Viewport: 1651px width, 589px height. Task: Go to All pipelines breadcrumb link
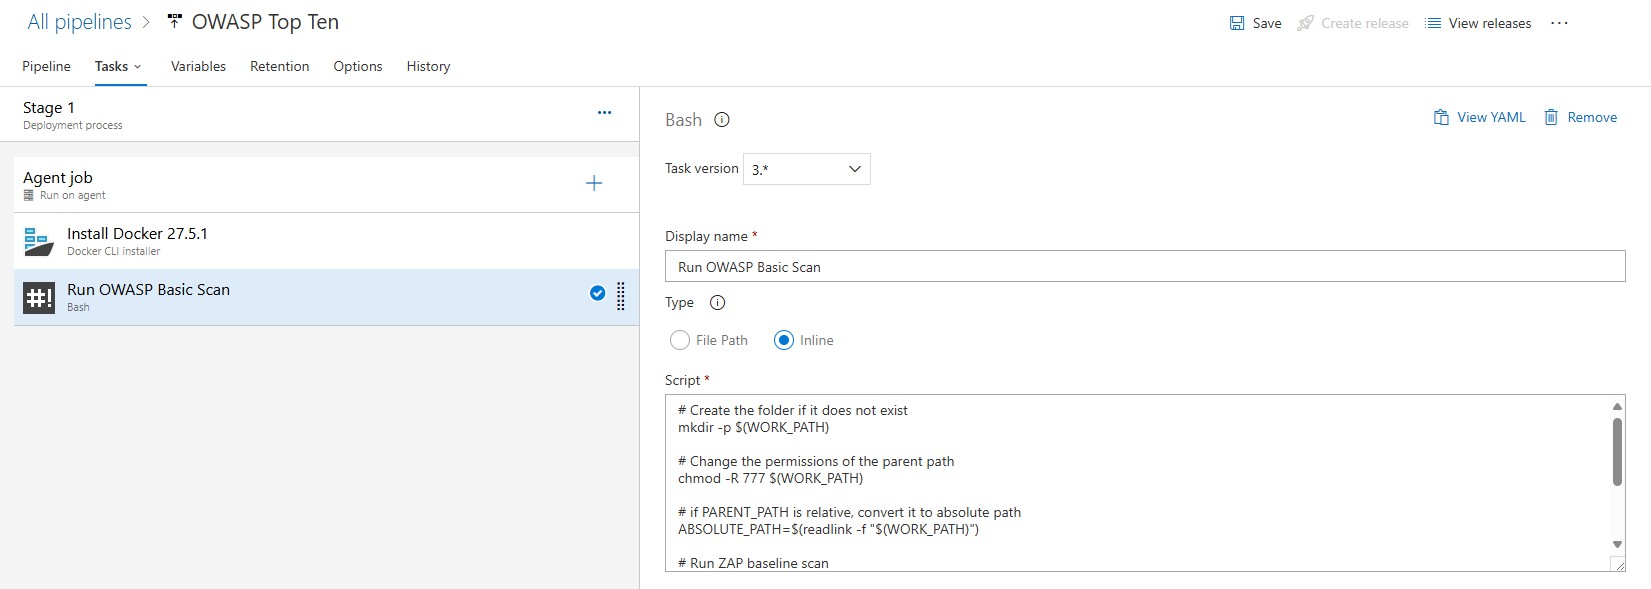click(x=79, y=22)
